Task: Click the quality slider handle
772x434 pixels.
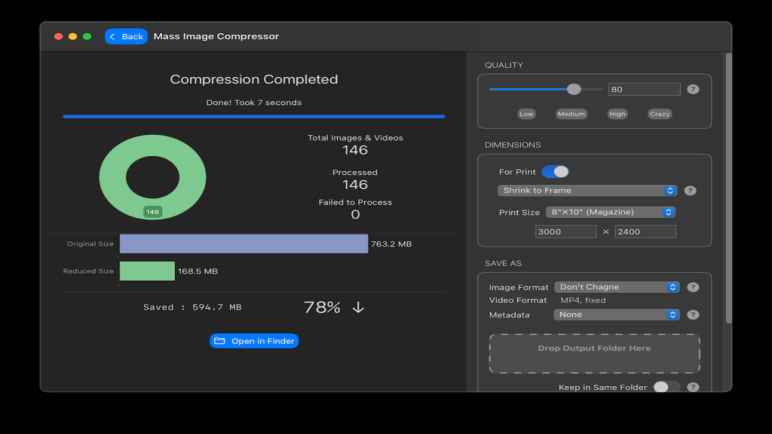Action: tap(574, 89)
